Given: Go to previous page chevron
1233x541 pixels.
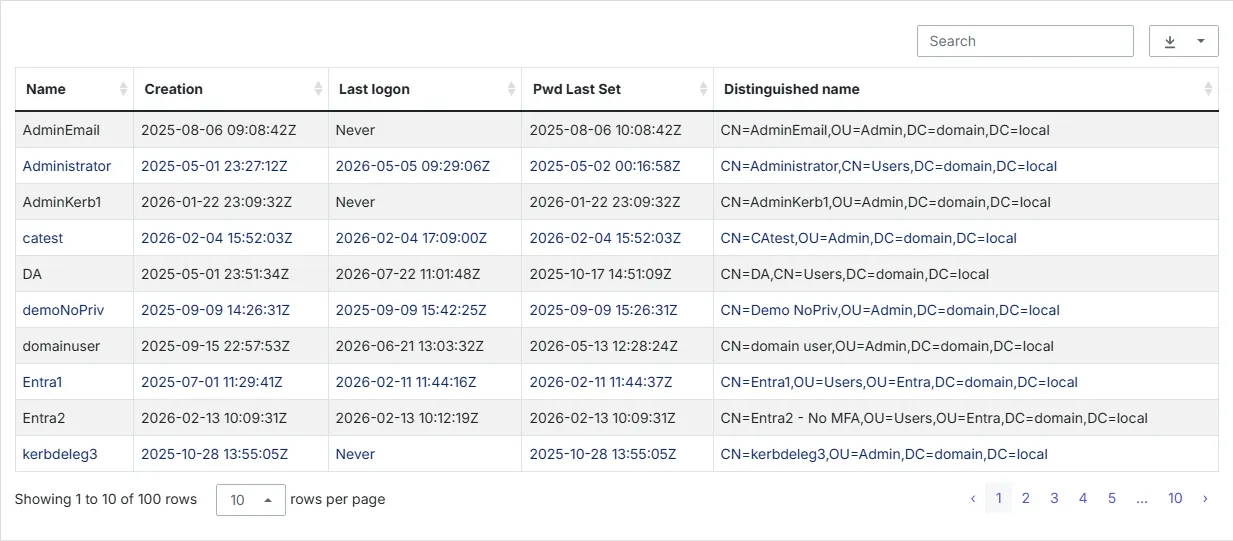Looking at the screenshot, I should point(973,498).
